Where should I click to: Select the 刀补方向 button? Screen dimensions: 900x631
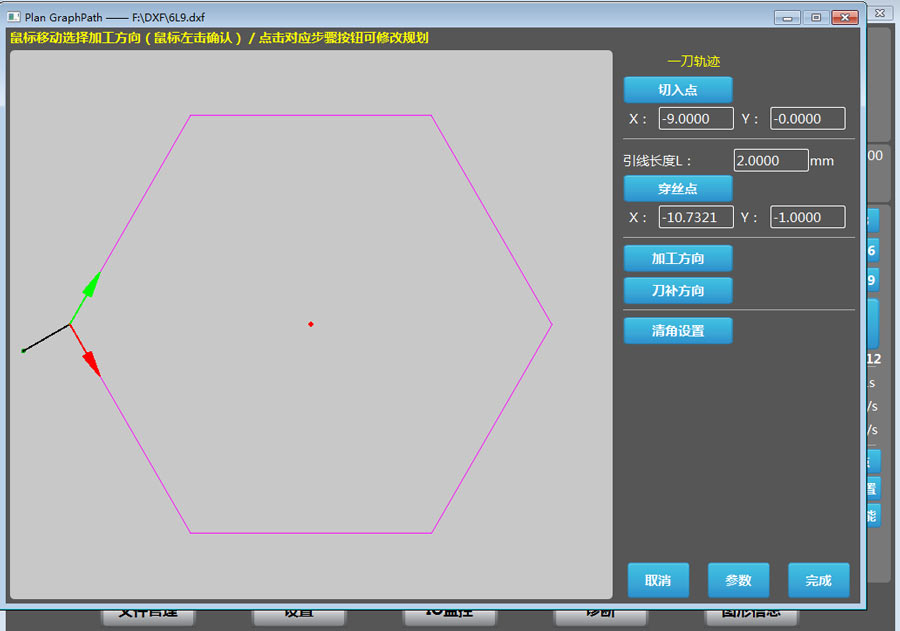pyautogui.click(x=678, y=291)
